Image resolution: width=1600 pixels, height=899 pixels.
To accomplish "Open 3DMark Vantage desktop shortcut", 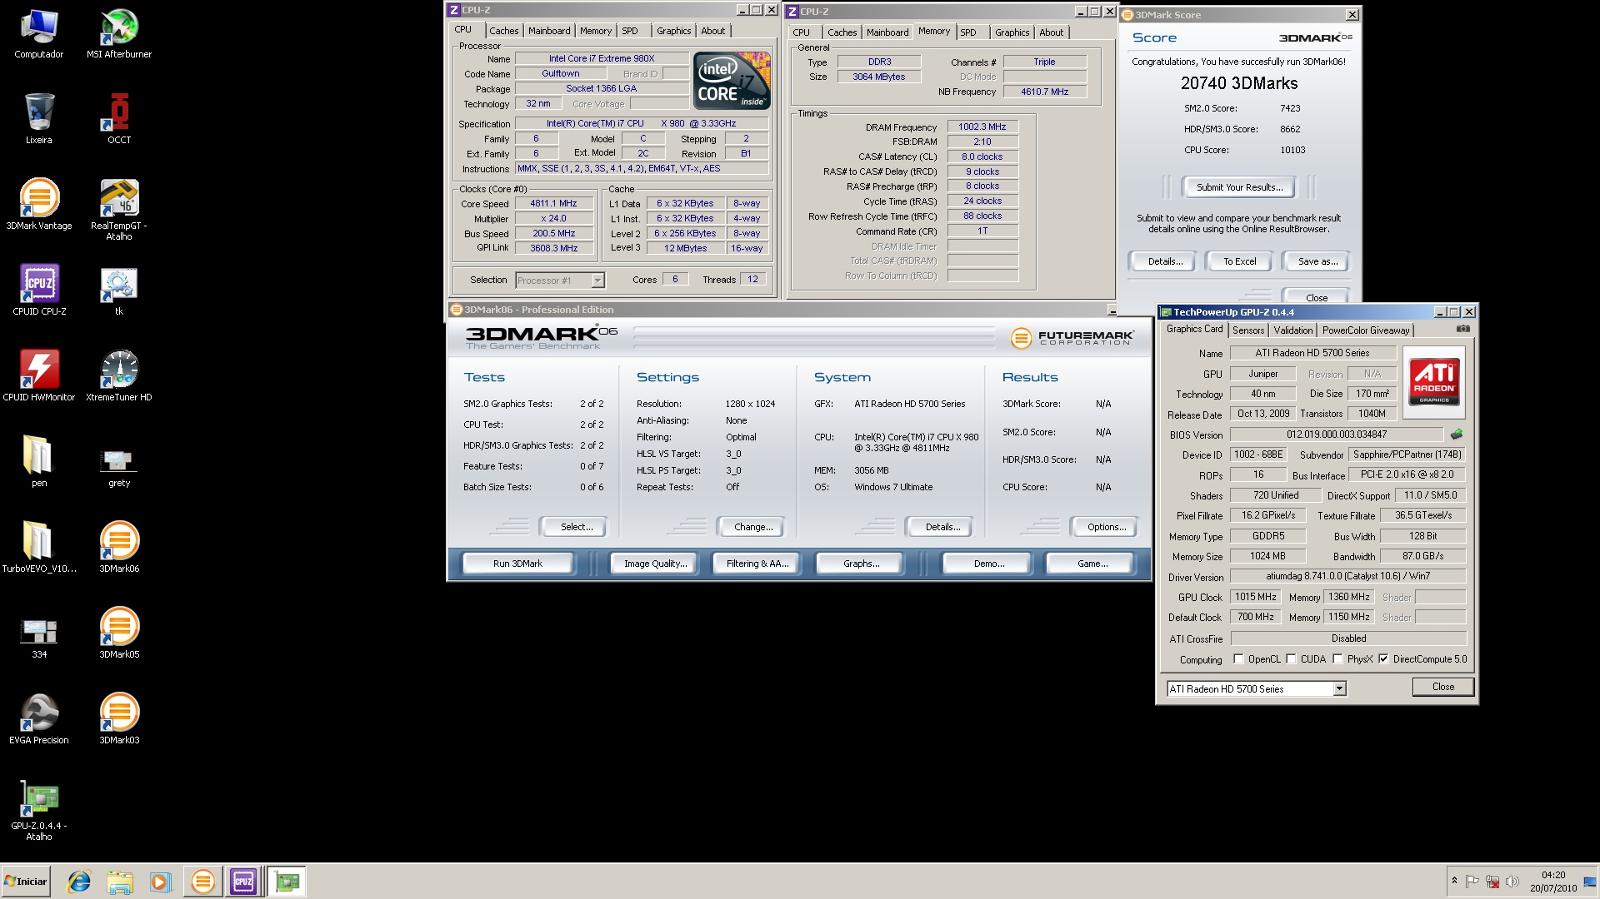I will [39, 205].
